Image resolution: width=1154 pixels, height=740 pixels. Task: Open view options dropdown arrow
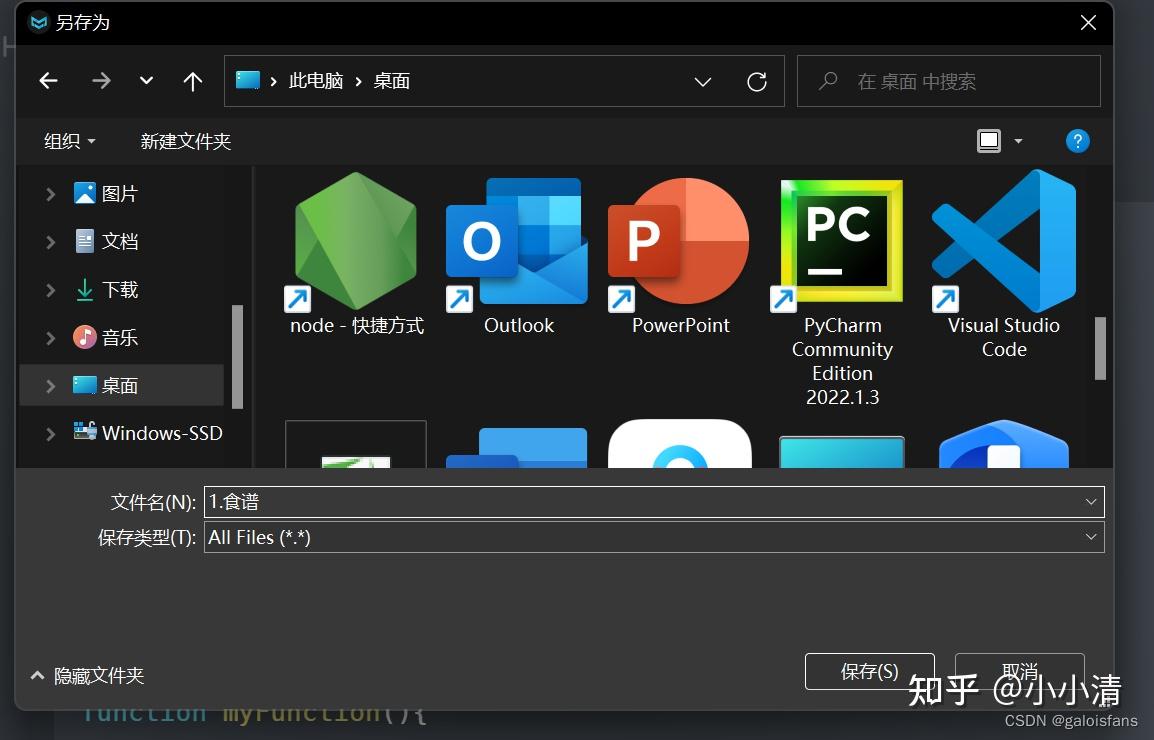tap(1019, 141)
